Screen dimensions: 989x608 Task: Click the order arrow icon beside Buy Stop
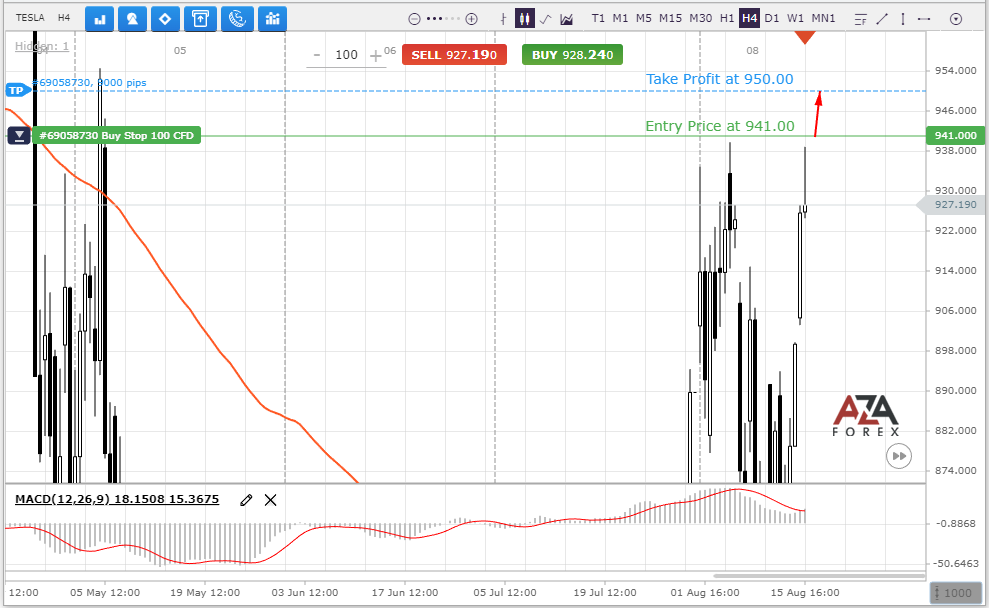19,136
